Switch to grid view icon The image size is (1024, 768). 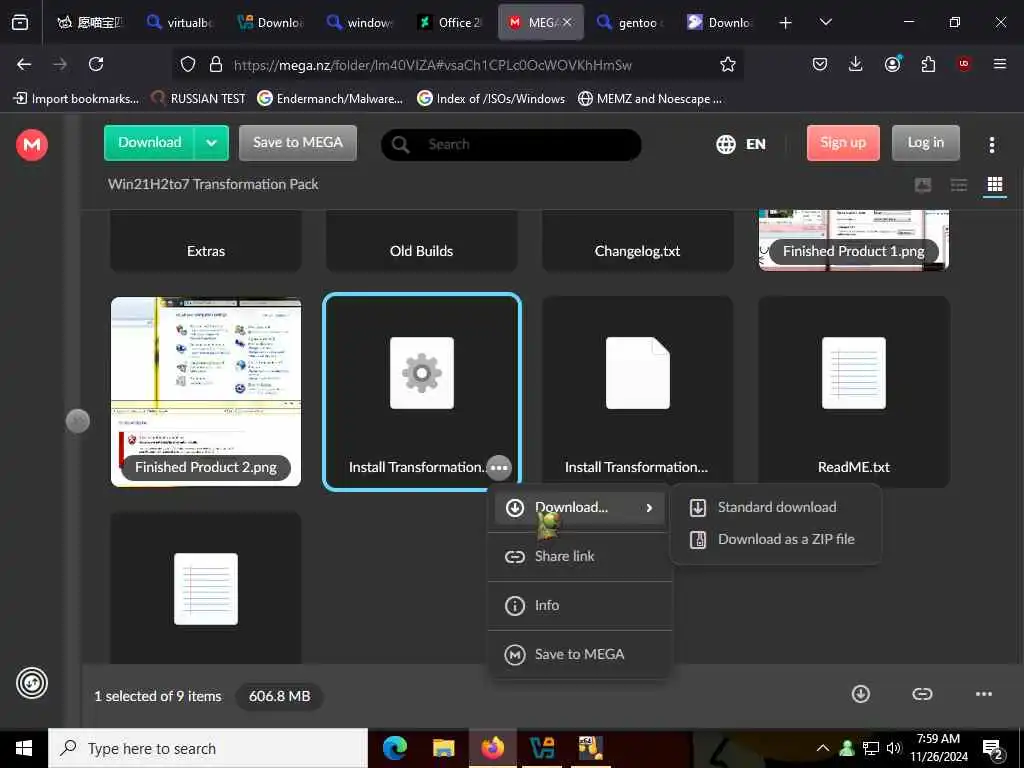click(x=995, y=185)
